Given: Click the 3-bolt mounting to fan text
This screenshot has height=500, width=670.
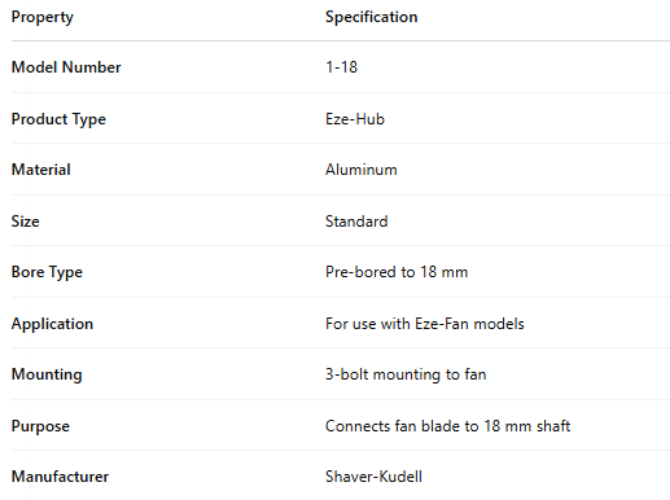Looking at the screenshot, I should tap(405, 375).
